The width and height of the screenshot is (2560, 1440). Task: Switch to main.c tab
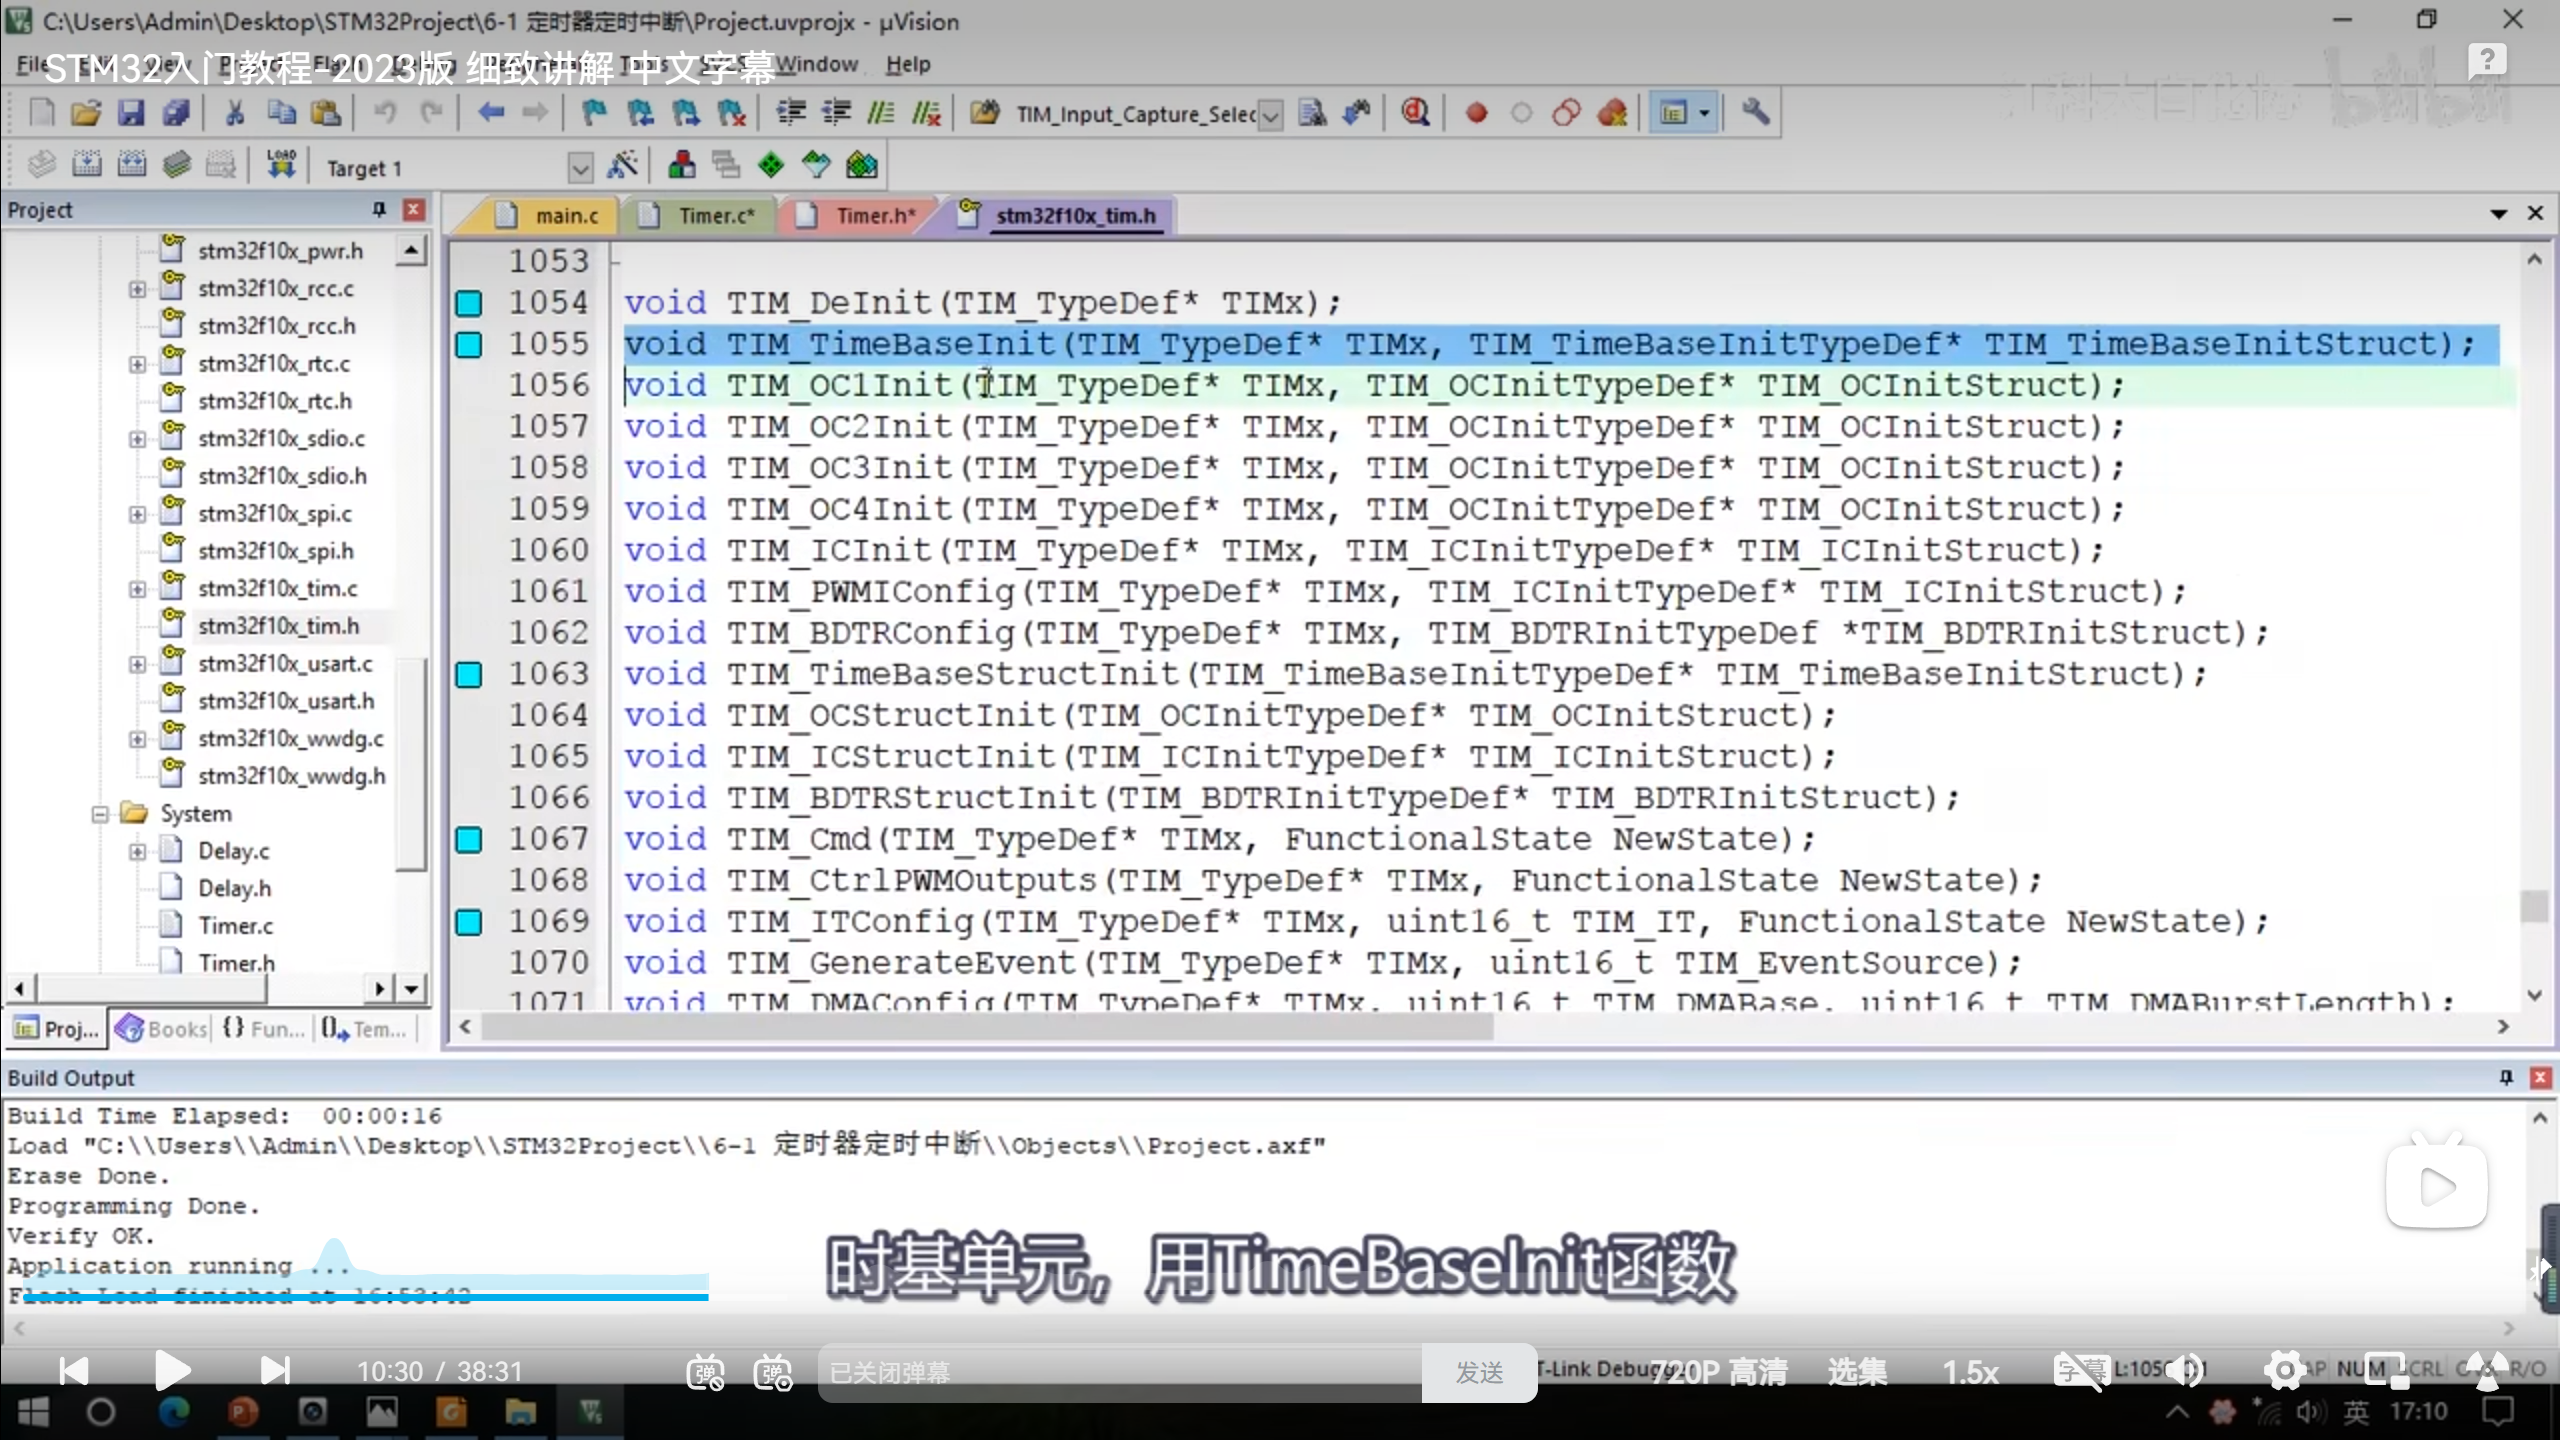[565, 216]
